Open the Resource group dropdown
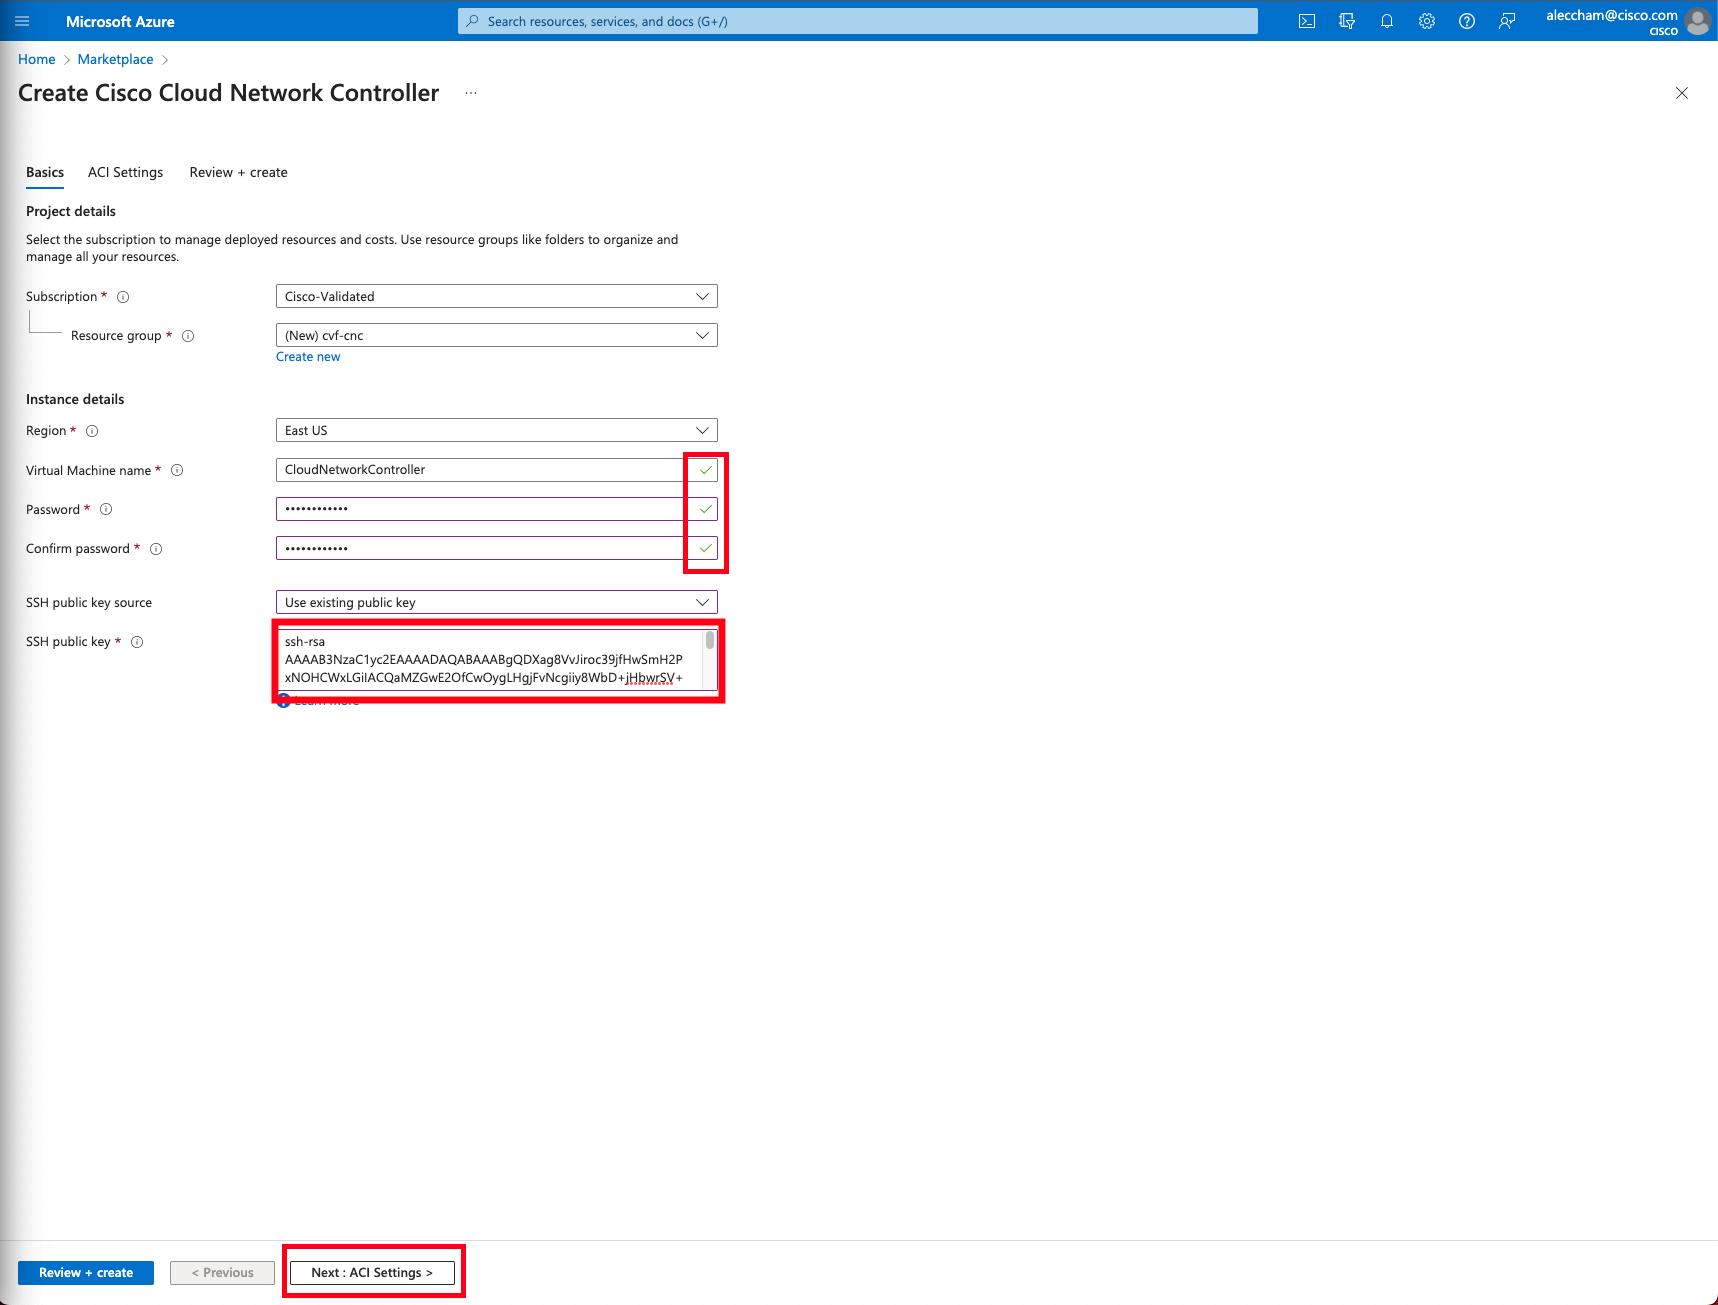Screen dimensions: 1718x1305 tap(497, 335)
